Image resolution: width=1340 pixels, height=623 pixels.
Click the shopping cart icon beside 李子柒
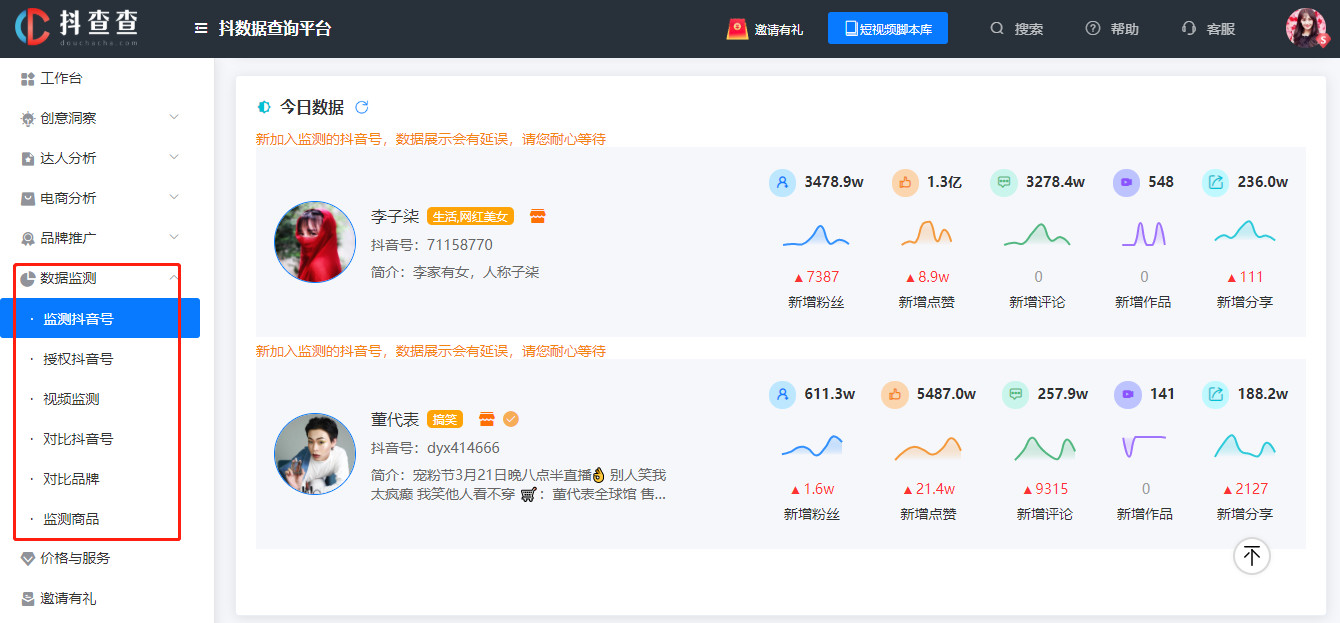(x=538, y=215)
